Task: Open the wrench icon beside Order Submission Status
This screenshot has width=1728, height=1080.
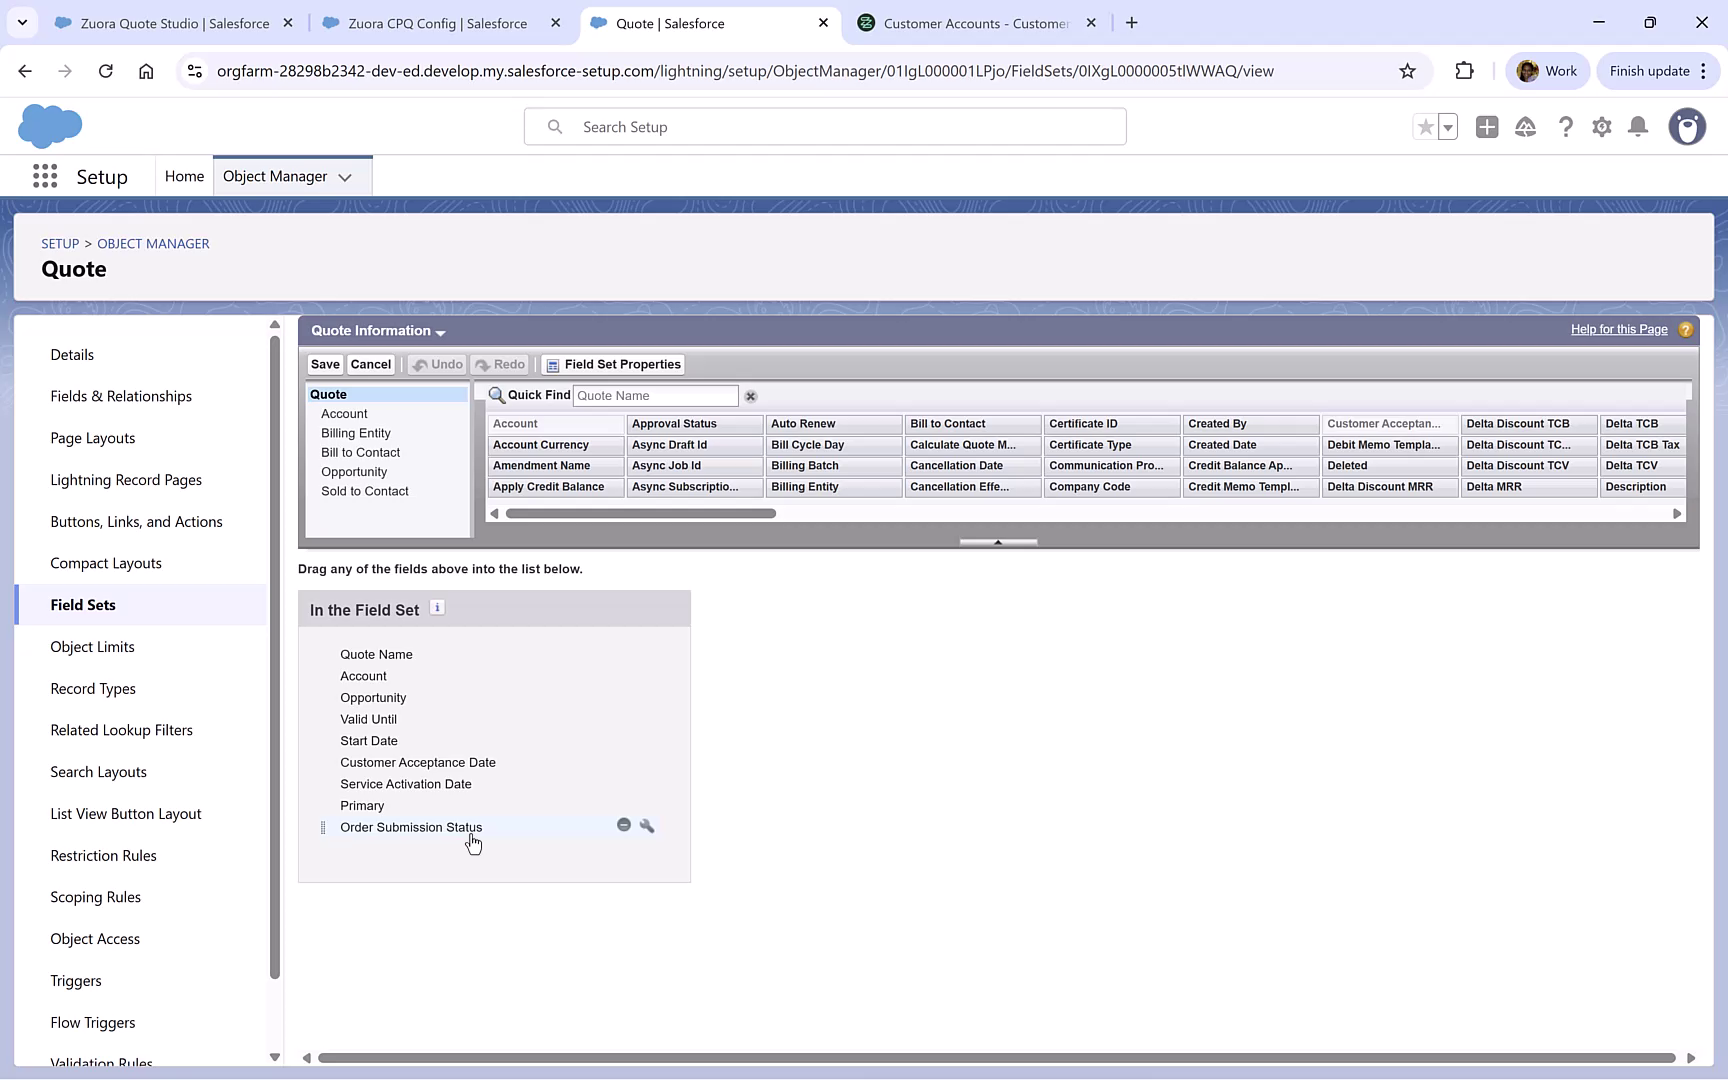Action: 648,825
